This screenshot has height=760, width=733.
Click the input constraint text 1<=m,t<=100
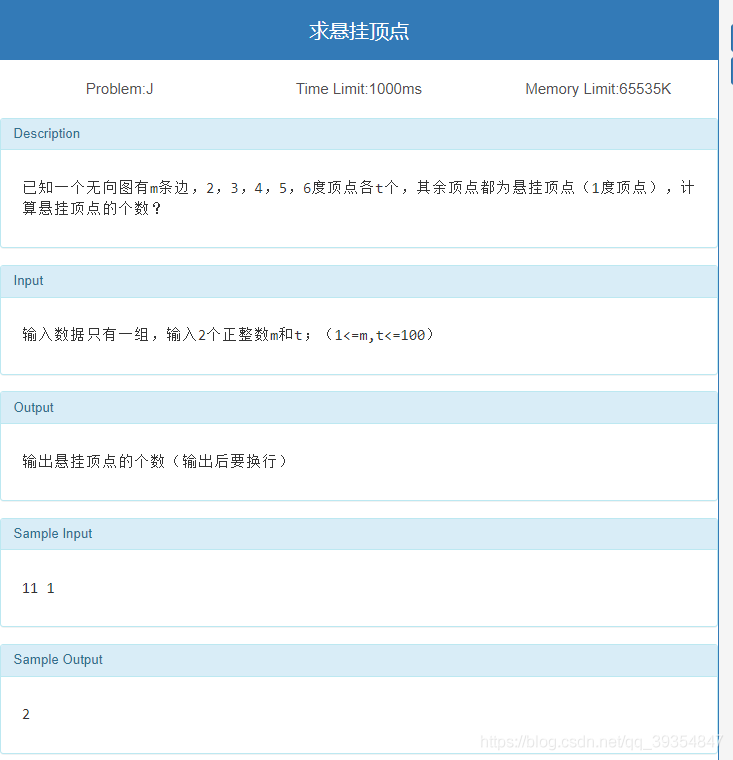[x=380, y=335]
